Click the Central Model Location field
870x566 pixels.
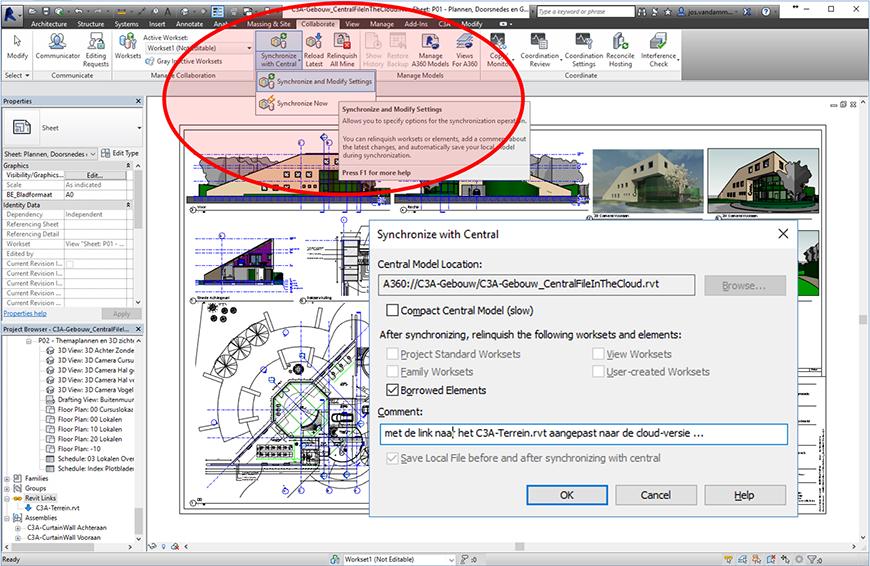(x=537, y=285)
